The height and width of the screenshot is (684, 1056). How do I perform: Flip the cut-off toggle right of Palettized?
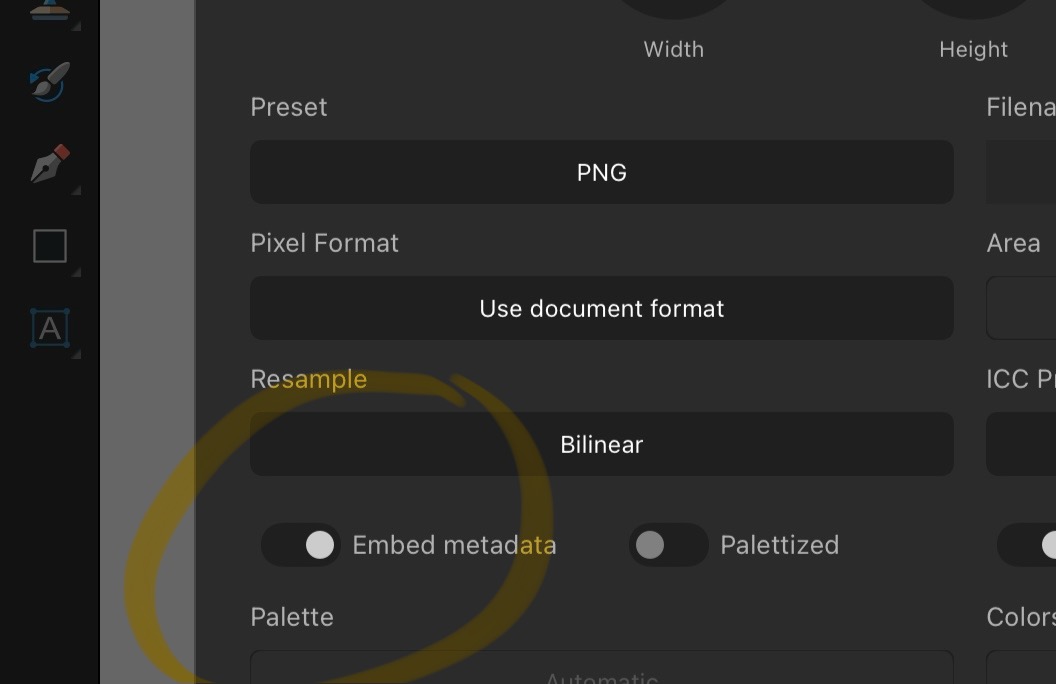click(1026, 545)
